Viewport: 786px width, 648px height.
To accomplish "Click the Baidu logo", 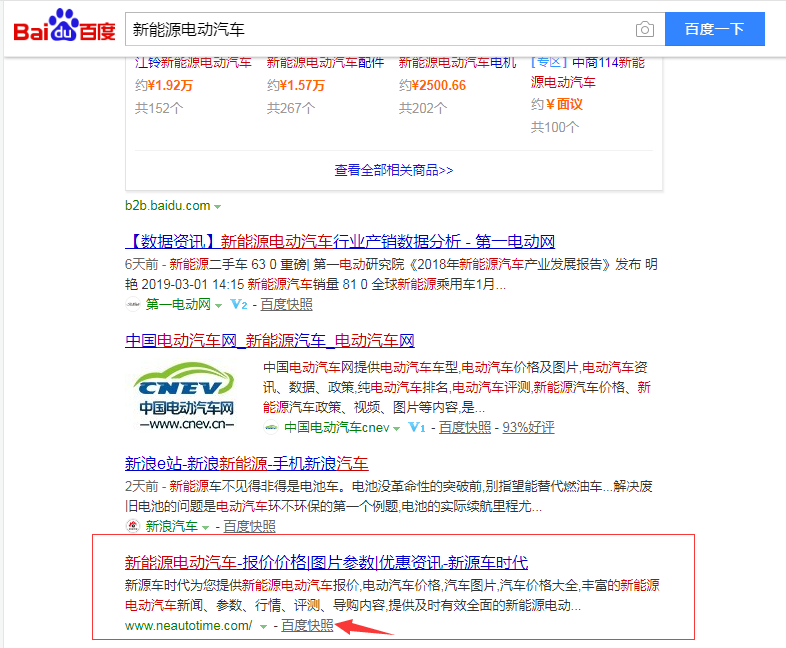I will (65, 25).
